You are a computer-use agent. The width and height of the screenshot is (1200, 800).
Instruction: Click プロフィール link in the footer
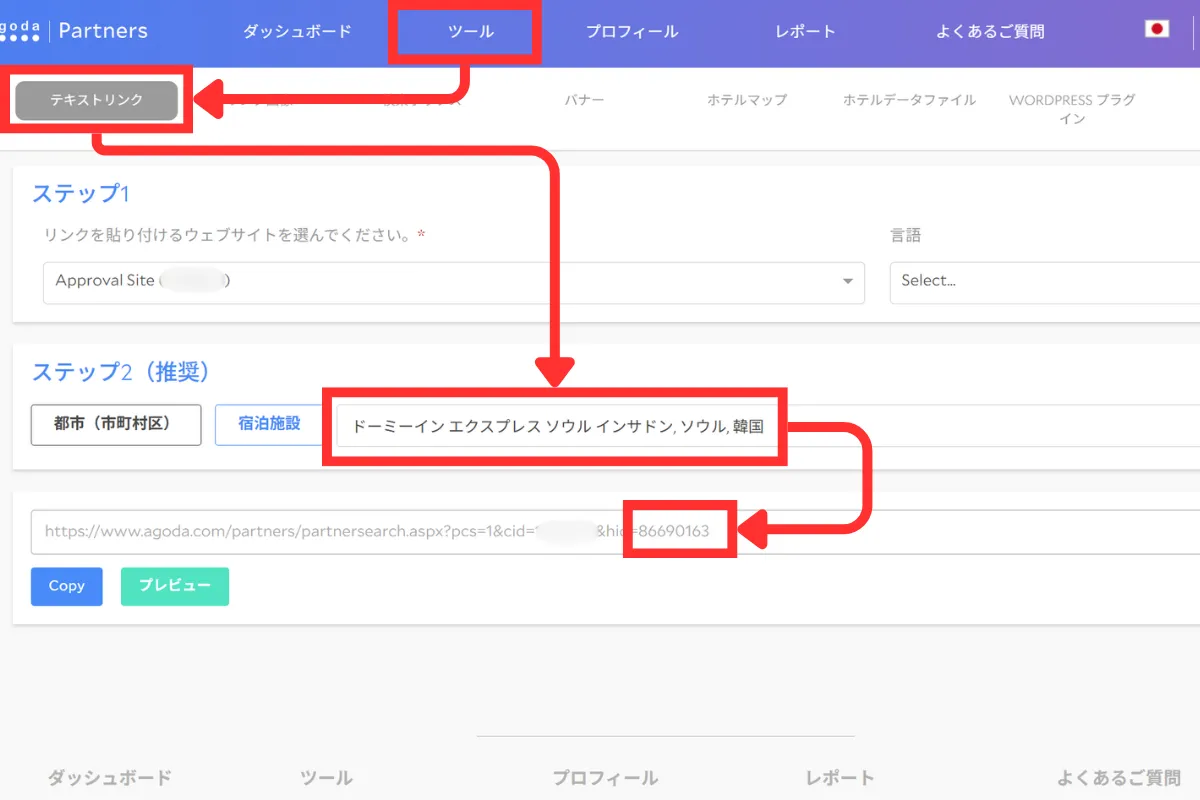click(x=605, y=777)
